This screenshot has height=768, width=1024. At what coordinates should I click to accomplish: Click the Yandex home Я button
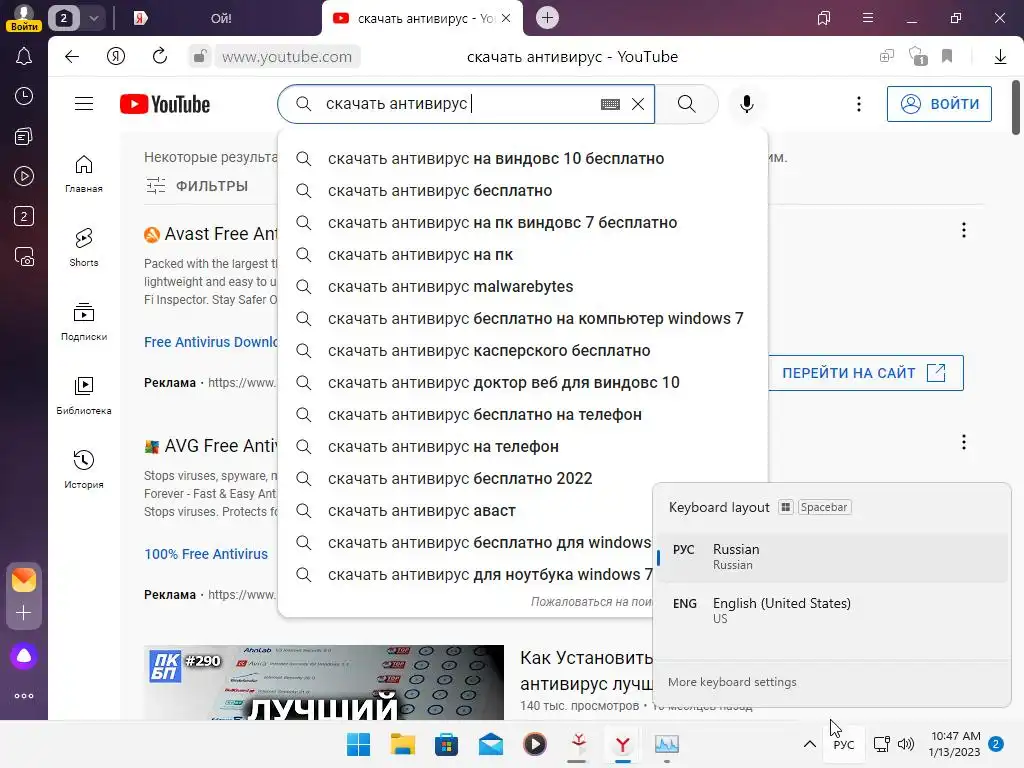click(116, 57)
